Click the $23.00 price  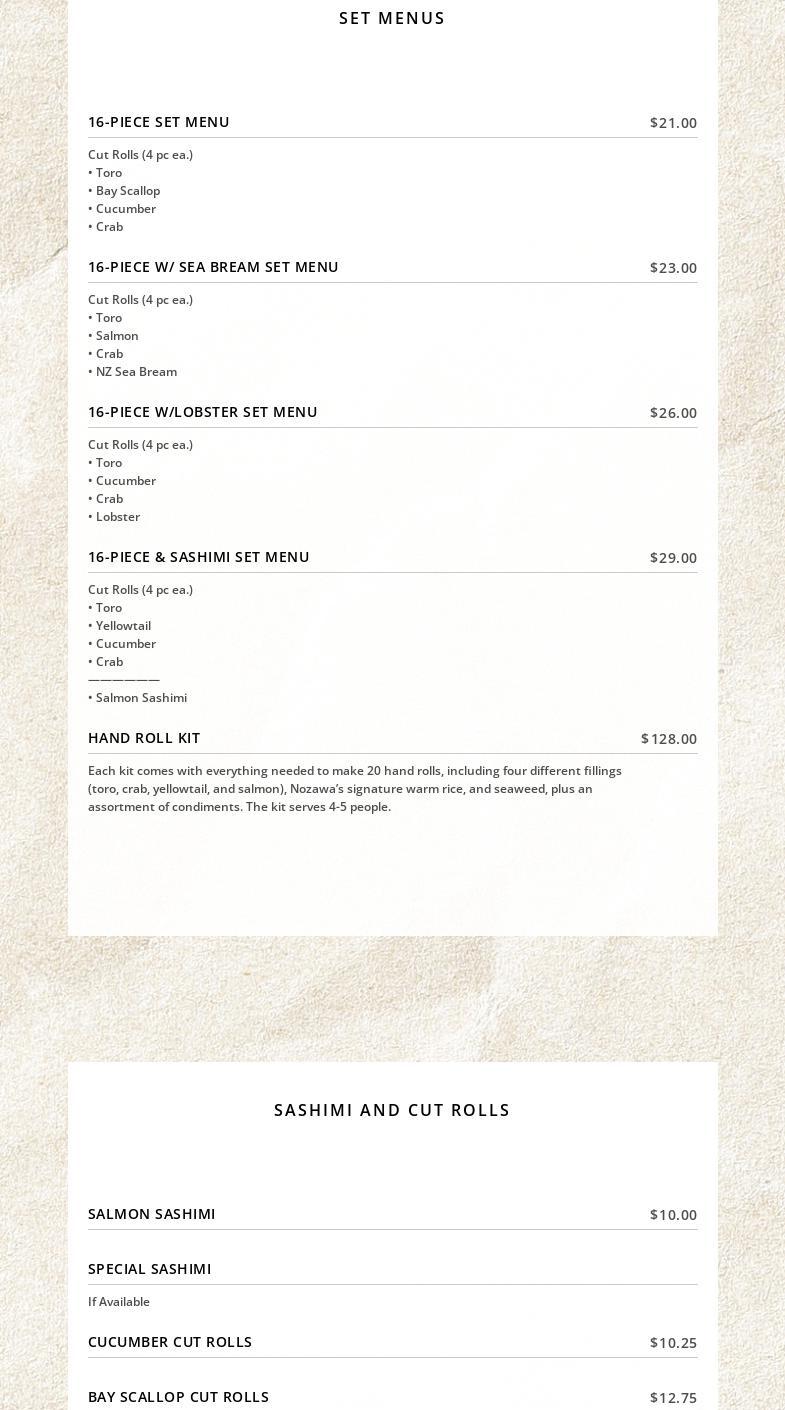point(673,268)
